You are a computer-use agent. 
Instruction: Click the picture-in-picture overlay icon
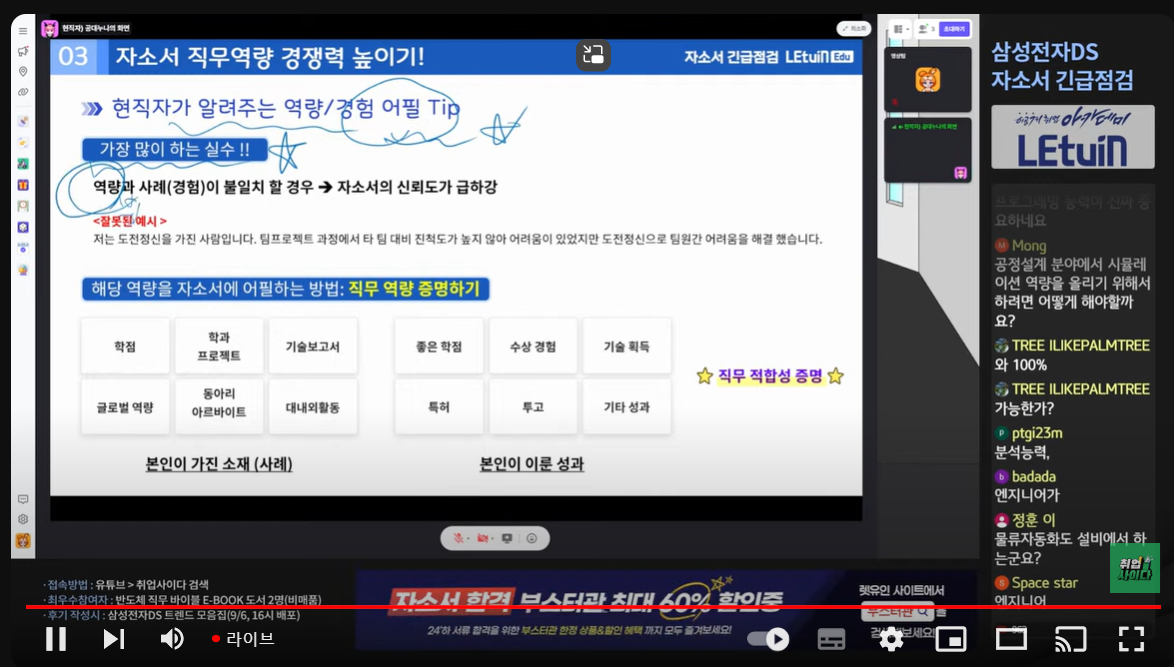(x=593, y=55)
